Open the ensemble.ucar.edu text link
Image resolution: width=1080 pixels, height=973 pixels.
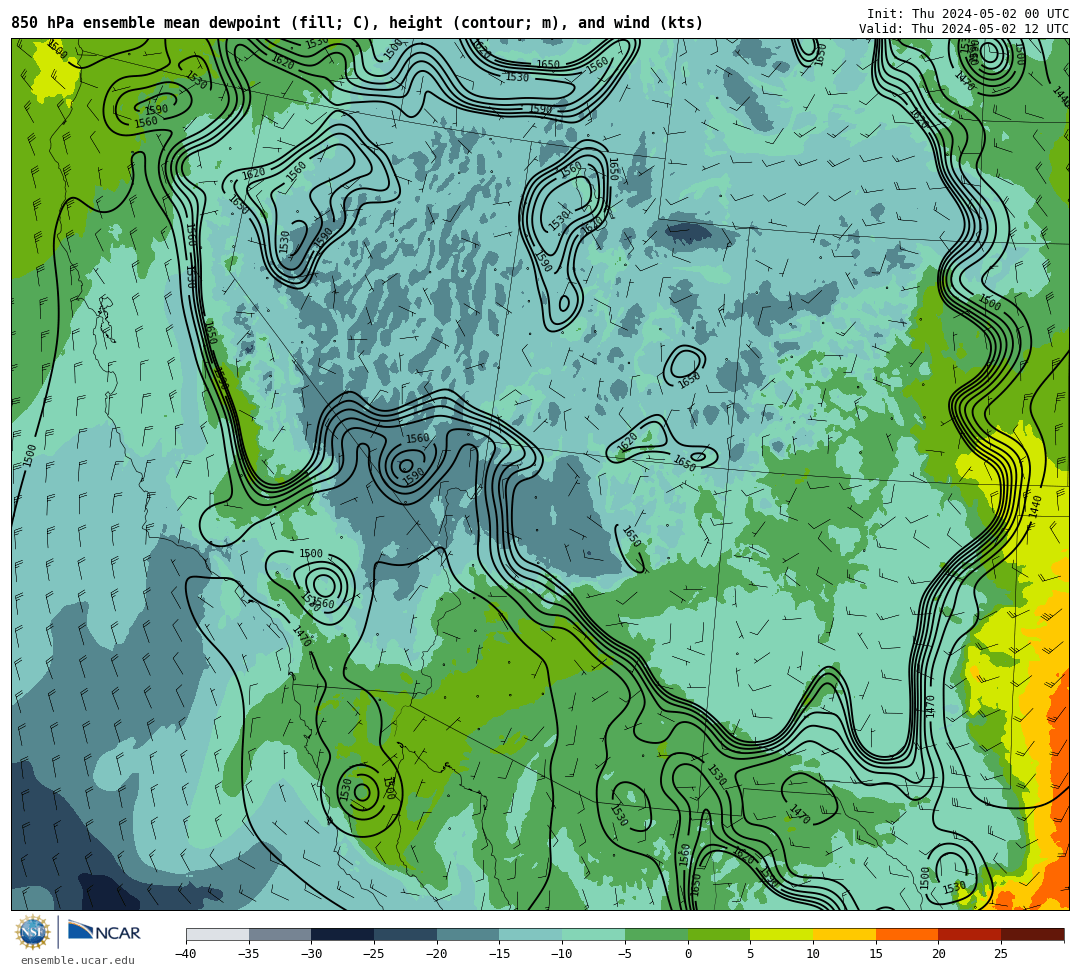tap(78, 960)
